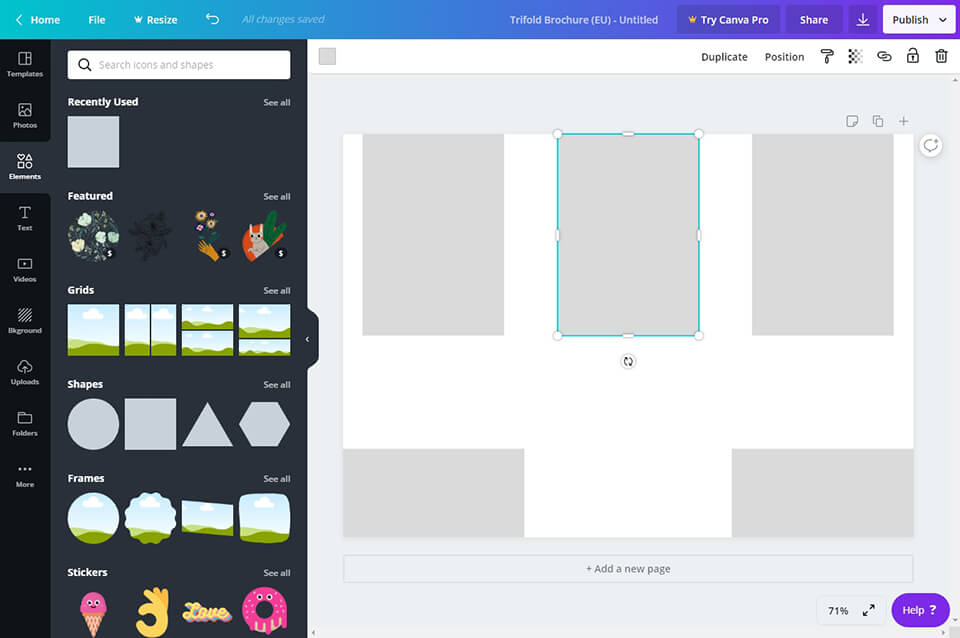The width and height of the screenshot is (960, 638).
Task: Lock the selected grid element
Action: coord(912,56)
